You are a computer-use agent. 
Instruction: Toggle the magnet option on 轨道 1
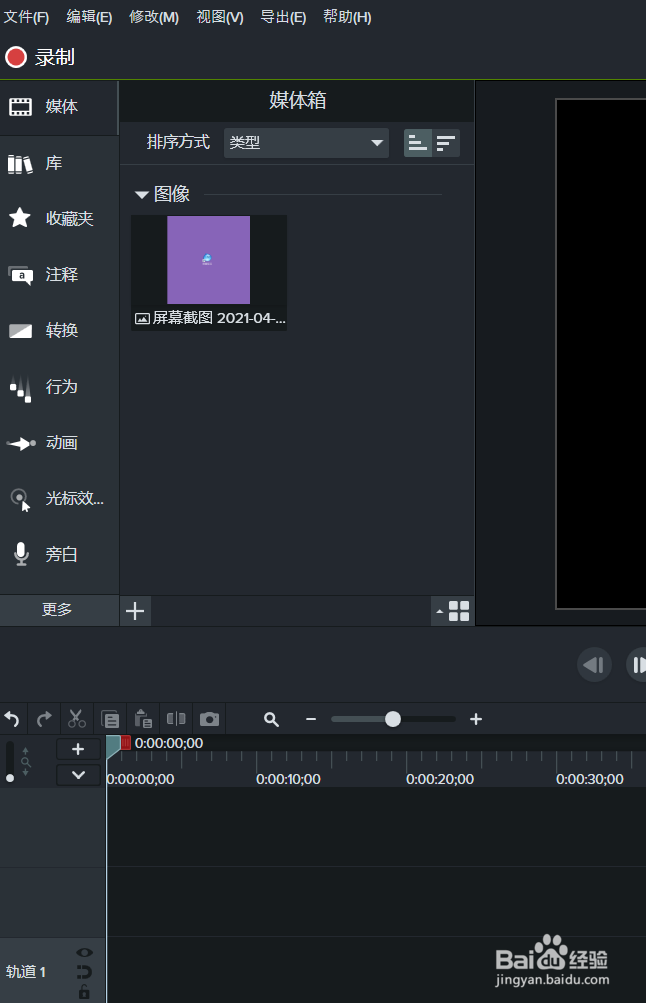point(84,972)
